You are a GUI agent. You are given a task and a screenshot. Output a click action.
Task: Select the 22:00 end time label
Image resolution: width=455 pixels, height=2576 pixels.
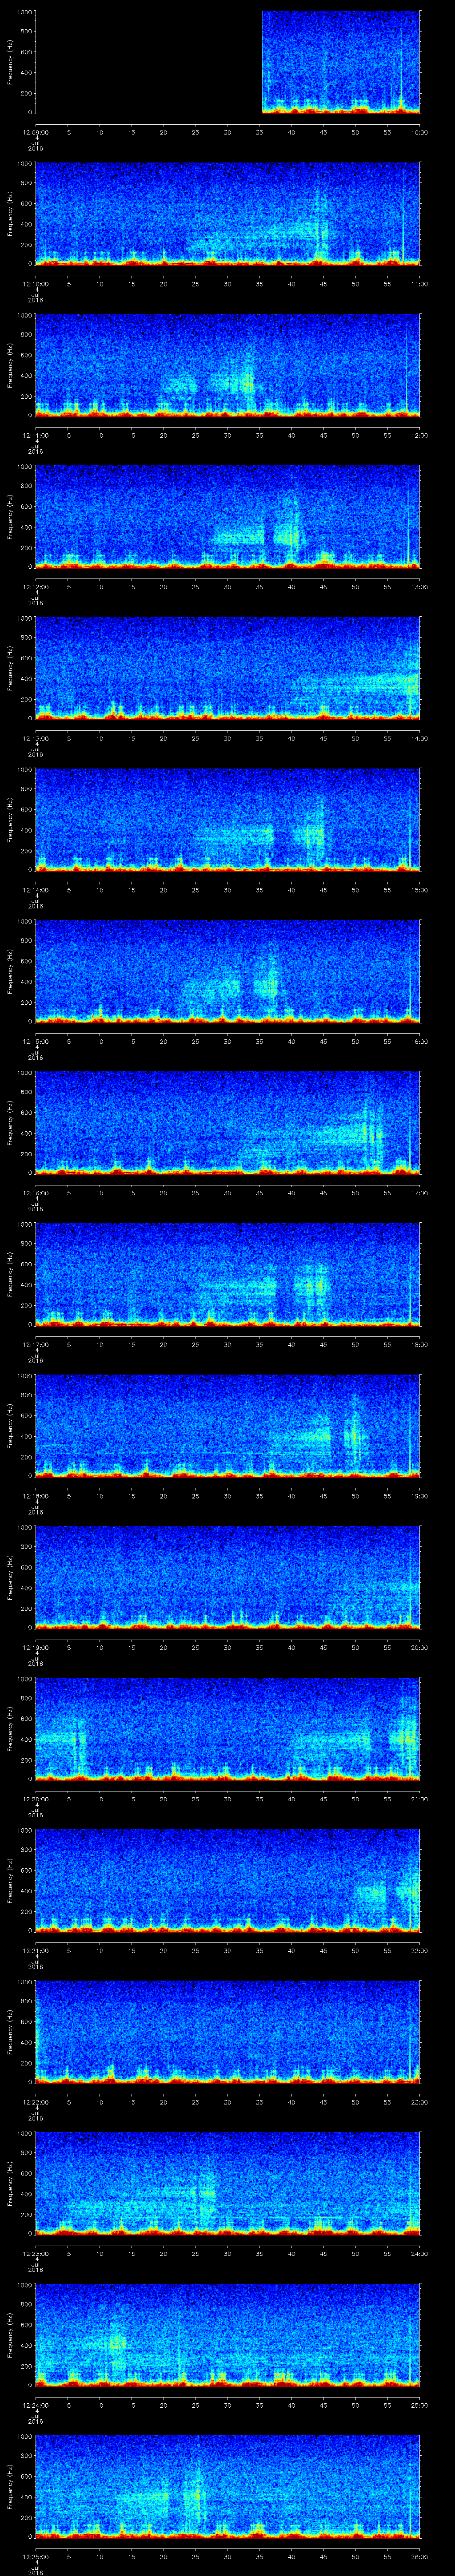419,1950
